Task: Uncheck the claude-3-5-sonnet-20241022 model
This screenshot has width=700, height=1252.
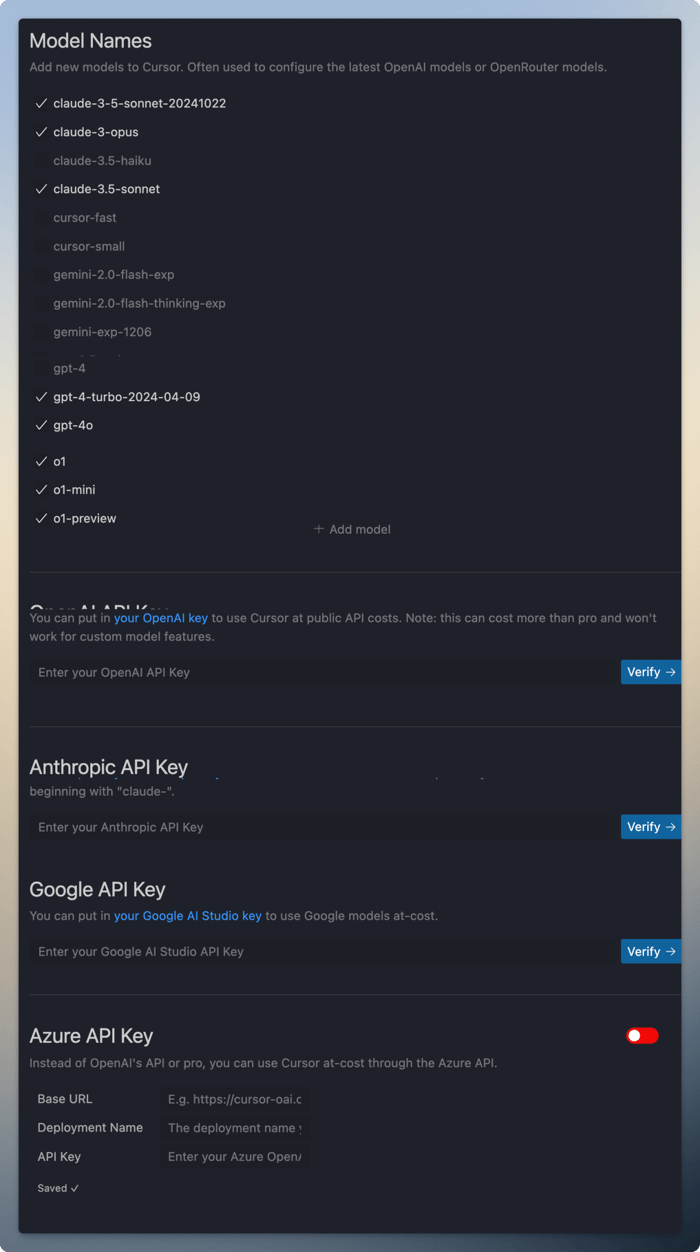Action: [x=42, y=103]
